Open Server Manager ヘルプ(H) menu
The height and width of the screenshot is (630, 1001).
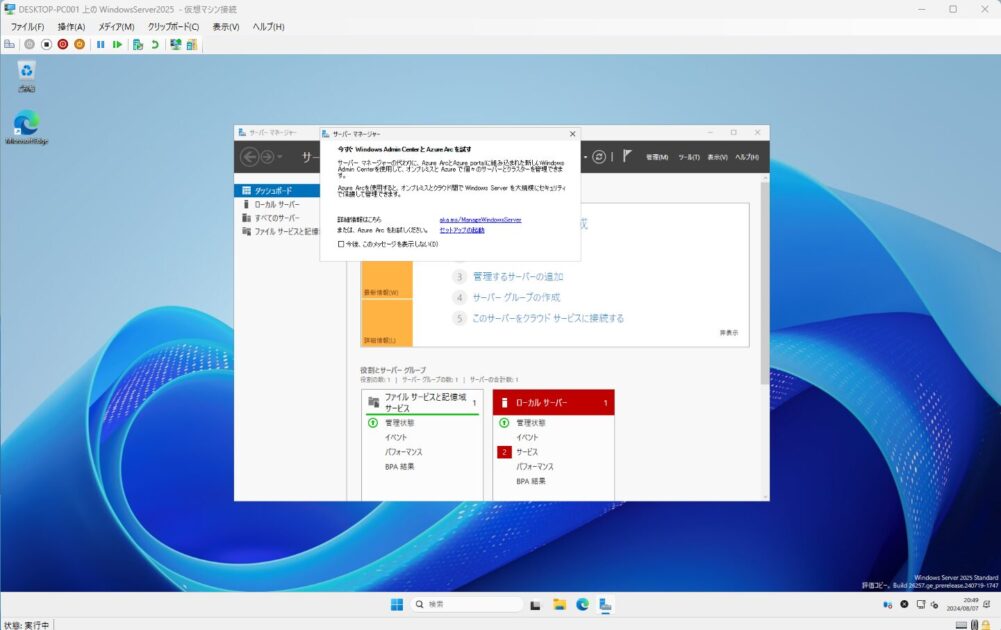747,157
